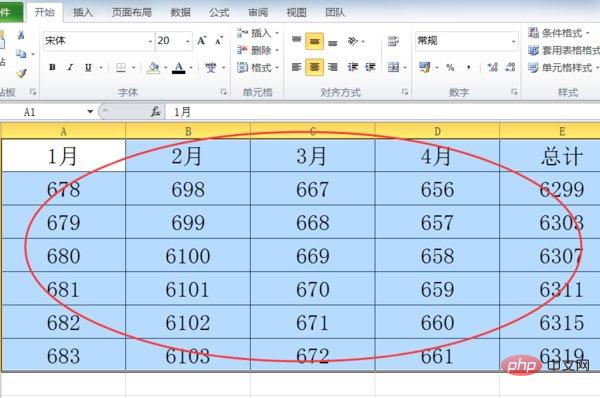The height and width of the screenshot is (398, 600).
Task: Click the Wrap Text icon
Action: 393,41
